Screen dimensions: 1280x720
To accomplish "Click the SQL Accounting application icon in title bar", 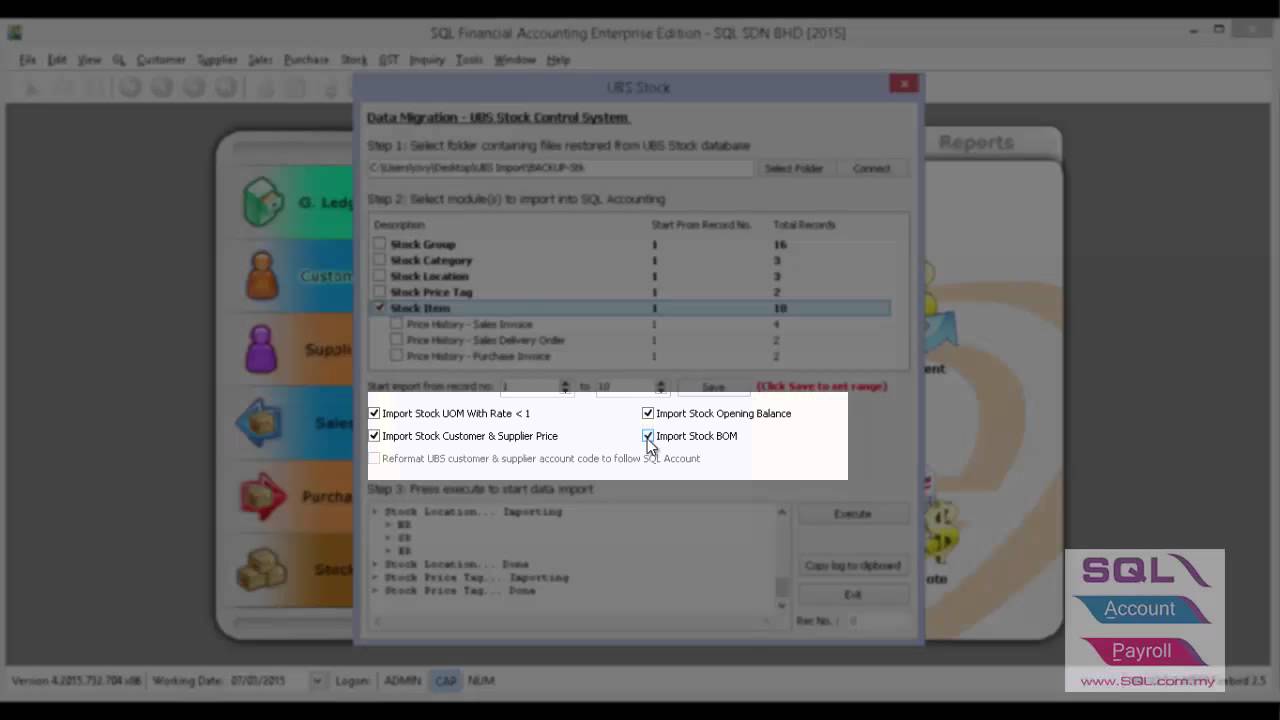I will 15,32.
